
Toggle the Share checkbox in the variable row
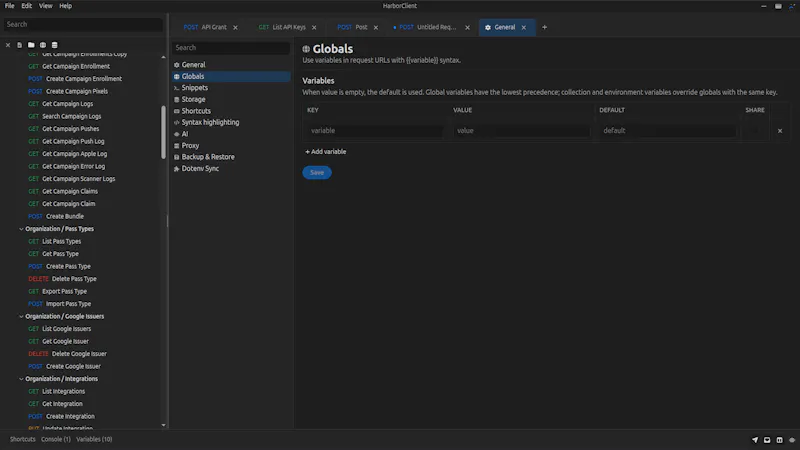(755, 131)
